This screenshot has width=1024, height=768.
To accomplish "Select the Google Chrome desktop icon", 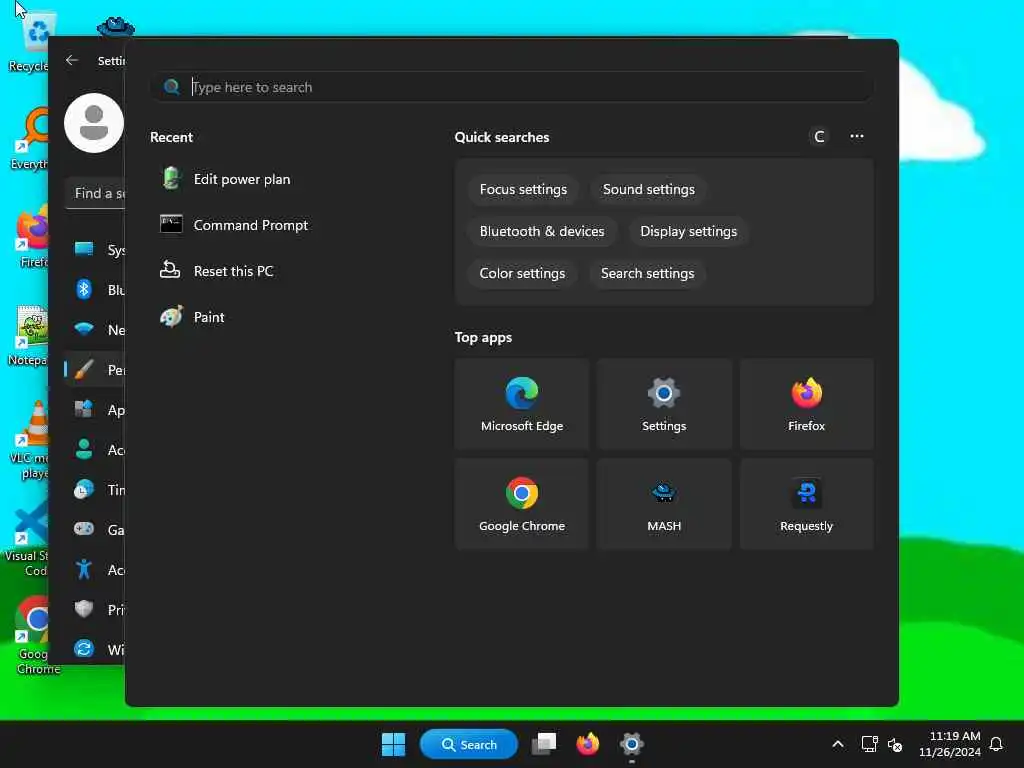I will click(x=34, y=635).
